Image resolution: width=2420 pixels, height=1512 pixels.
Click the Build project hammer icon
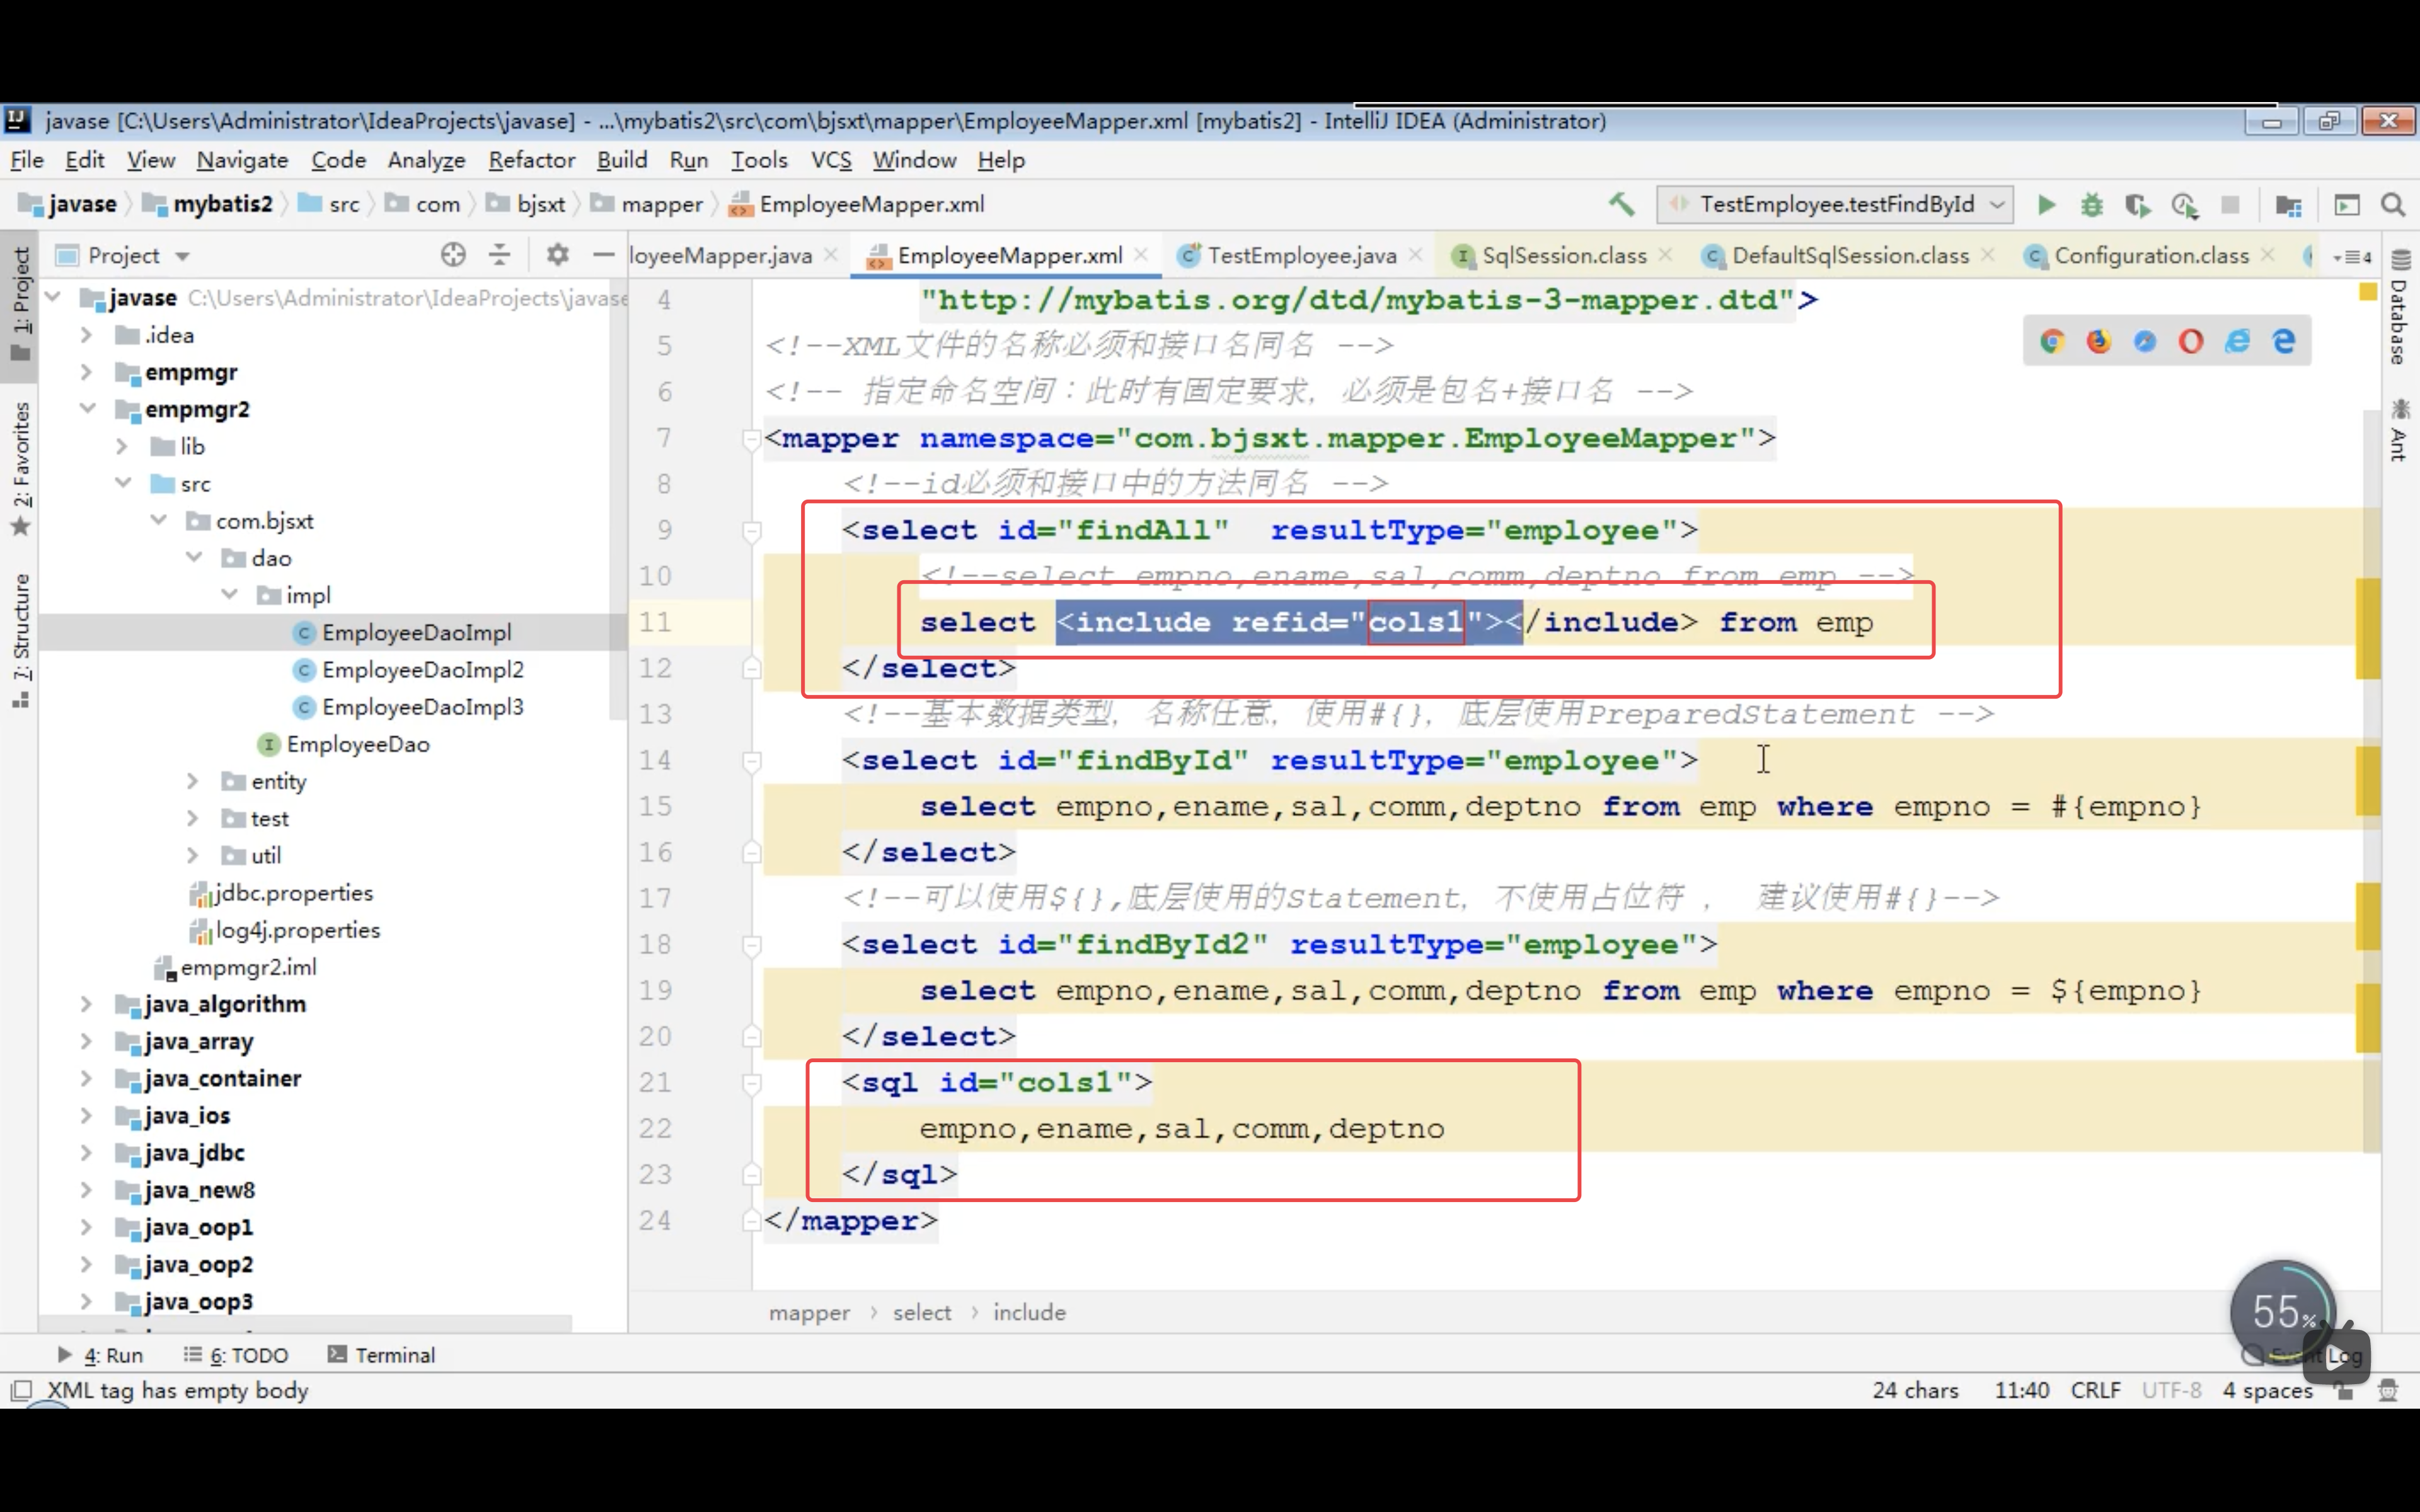[x=1621, y=205]
